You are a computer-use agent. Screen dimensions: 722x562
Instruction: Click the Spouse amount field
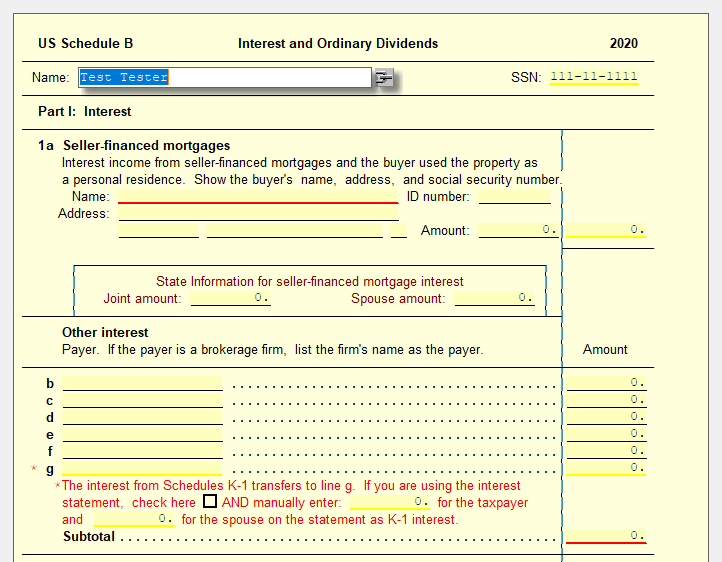coord(494,298)
